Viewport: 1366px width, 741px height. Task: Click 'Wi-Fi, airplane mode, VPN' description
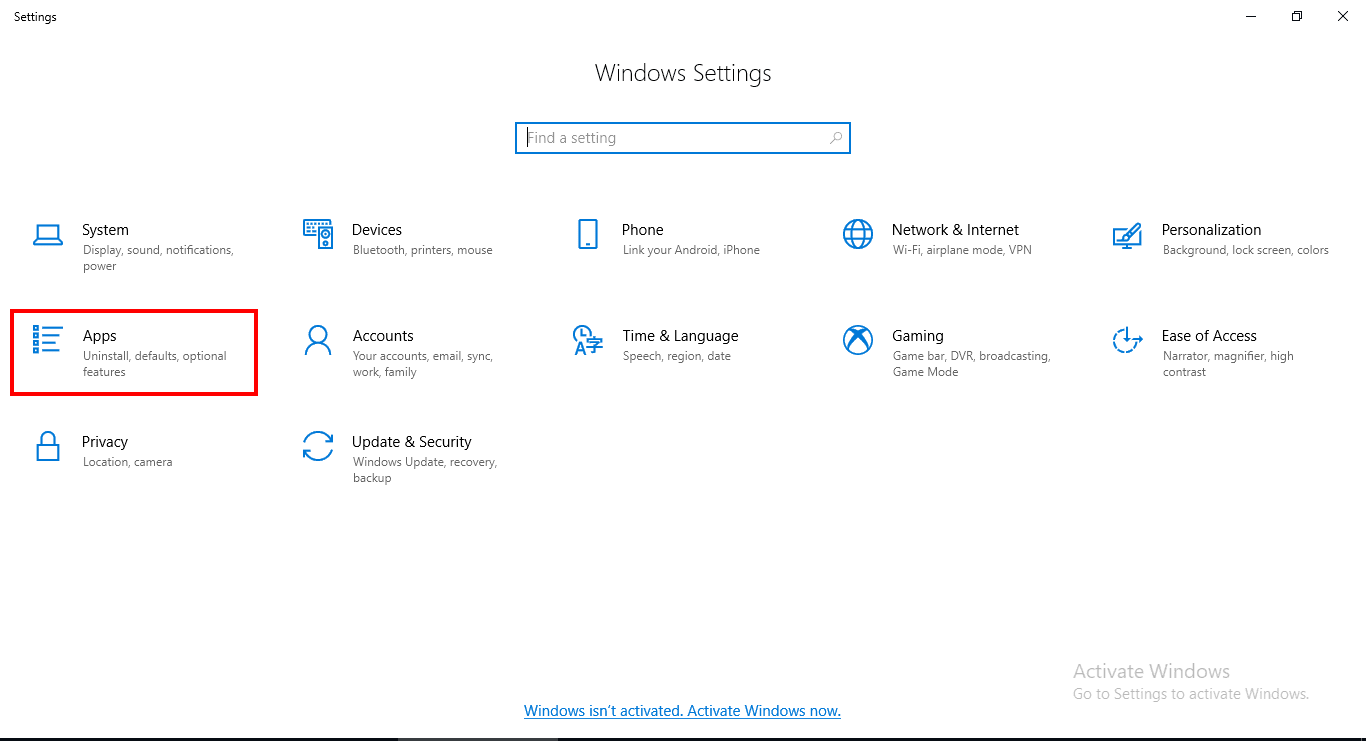click(x=962, y=250)
